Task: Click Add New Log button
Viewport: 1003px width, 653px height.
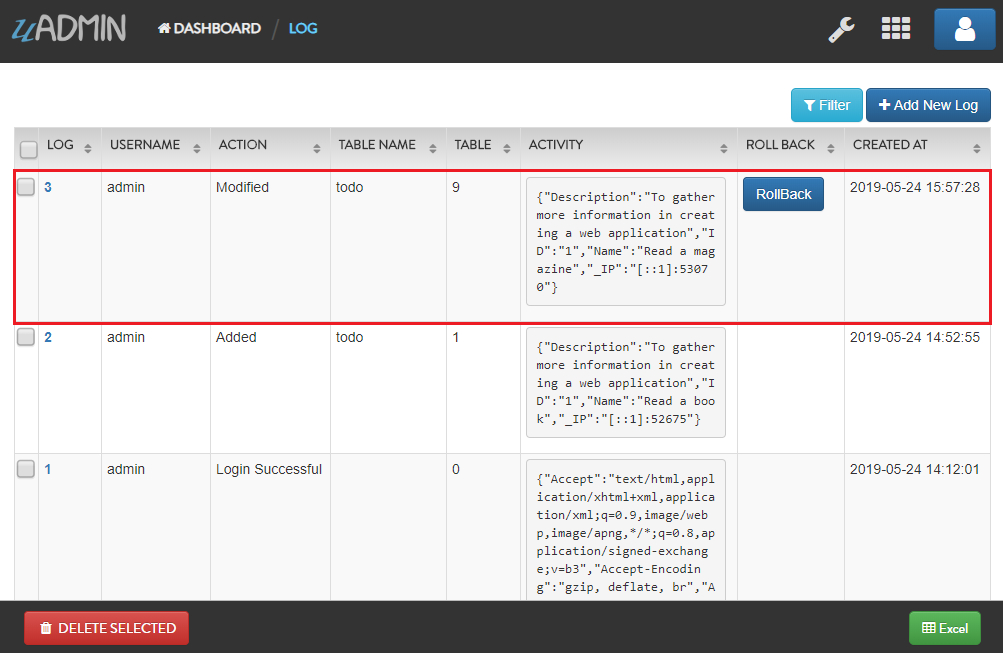Action: [928, 105]
